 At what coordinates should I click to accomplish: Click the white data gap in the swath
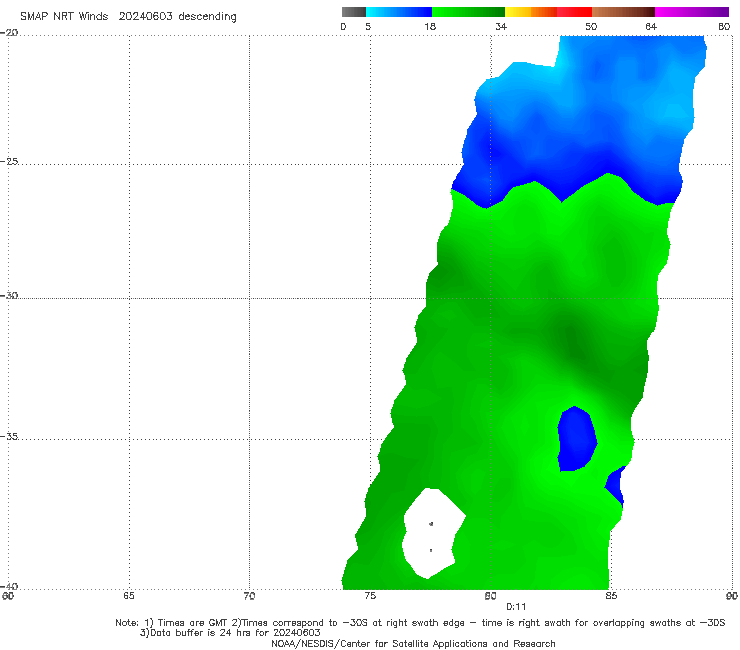click(x=432, y=533)
